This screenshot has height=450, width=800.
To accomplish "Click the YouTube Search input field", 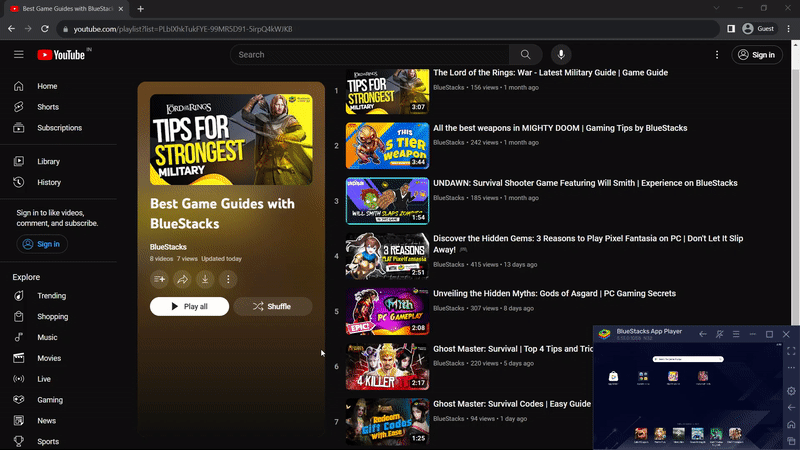I will coord(370,55).
